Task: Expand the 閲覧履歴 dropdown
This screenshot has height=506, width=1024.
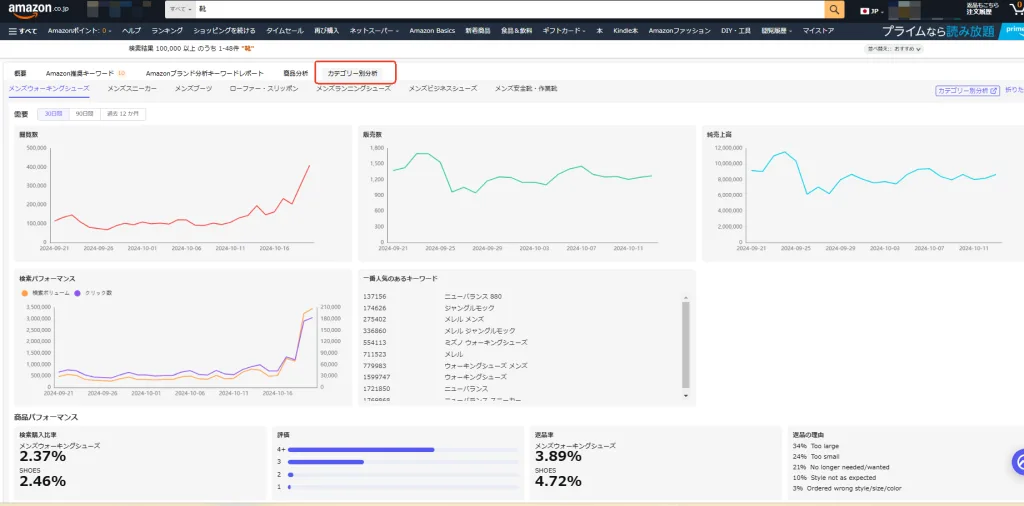Action: click(x=776, y=31)
